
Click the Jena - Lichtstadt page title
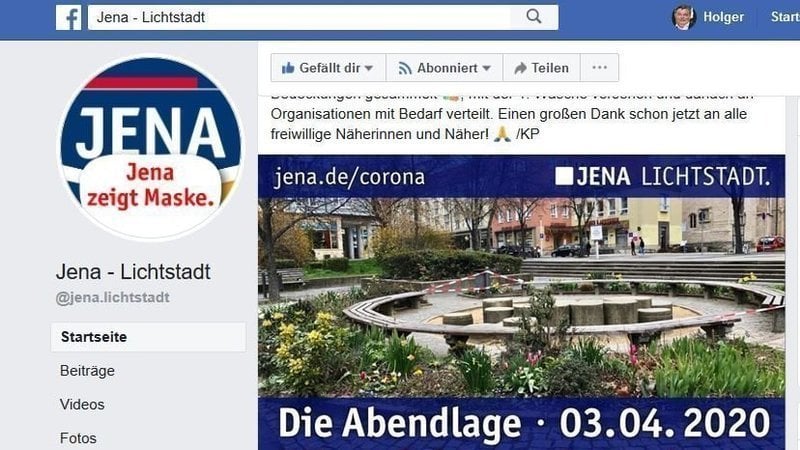coord(133,272)
